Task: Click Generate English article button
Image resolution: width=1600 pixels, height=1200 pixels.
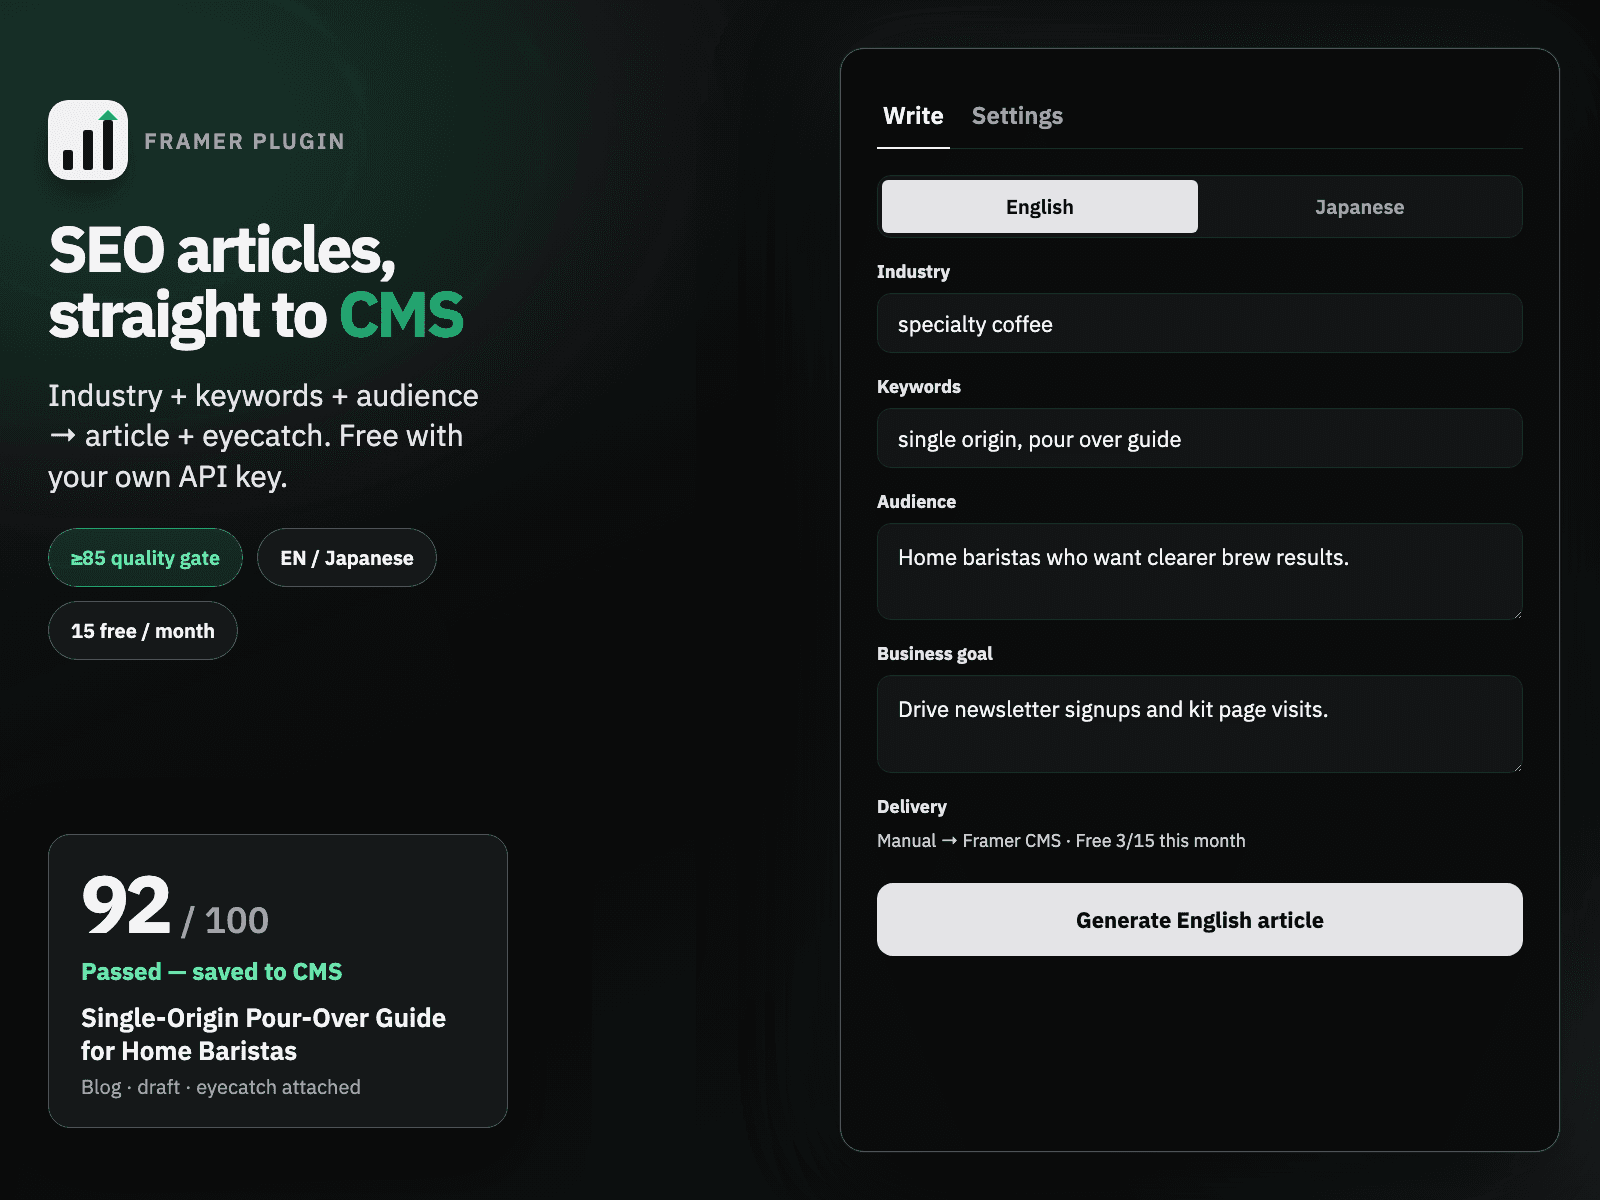Action: (1200, 919)
